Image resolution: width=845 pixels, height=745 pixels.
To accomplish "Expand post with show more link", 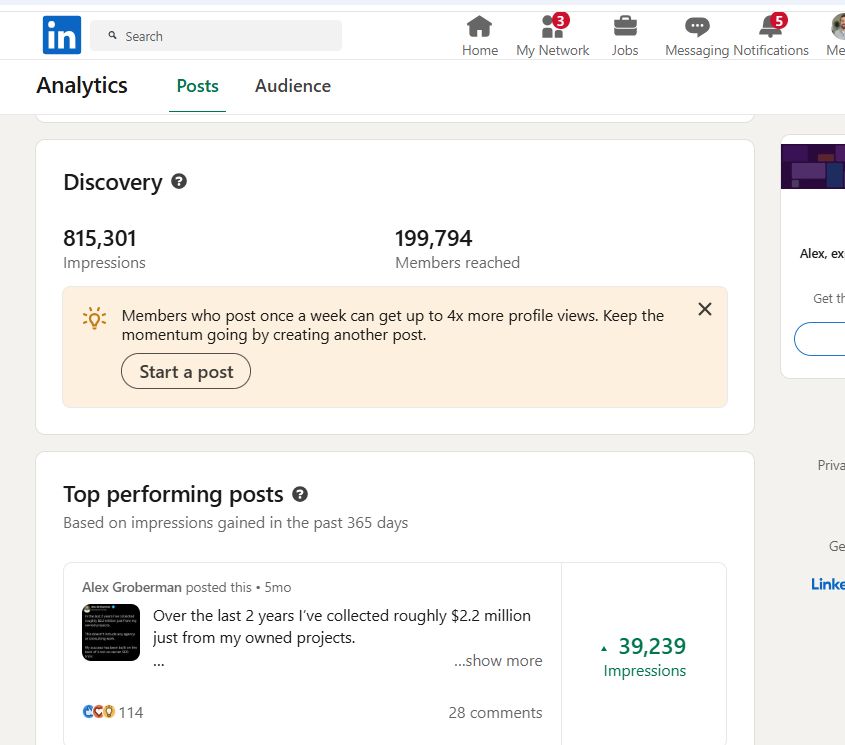I will tap(498, 660).
